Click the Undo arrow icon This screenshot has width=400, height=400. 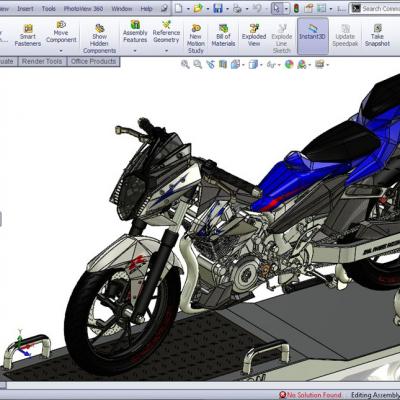[257, 8]
